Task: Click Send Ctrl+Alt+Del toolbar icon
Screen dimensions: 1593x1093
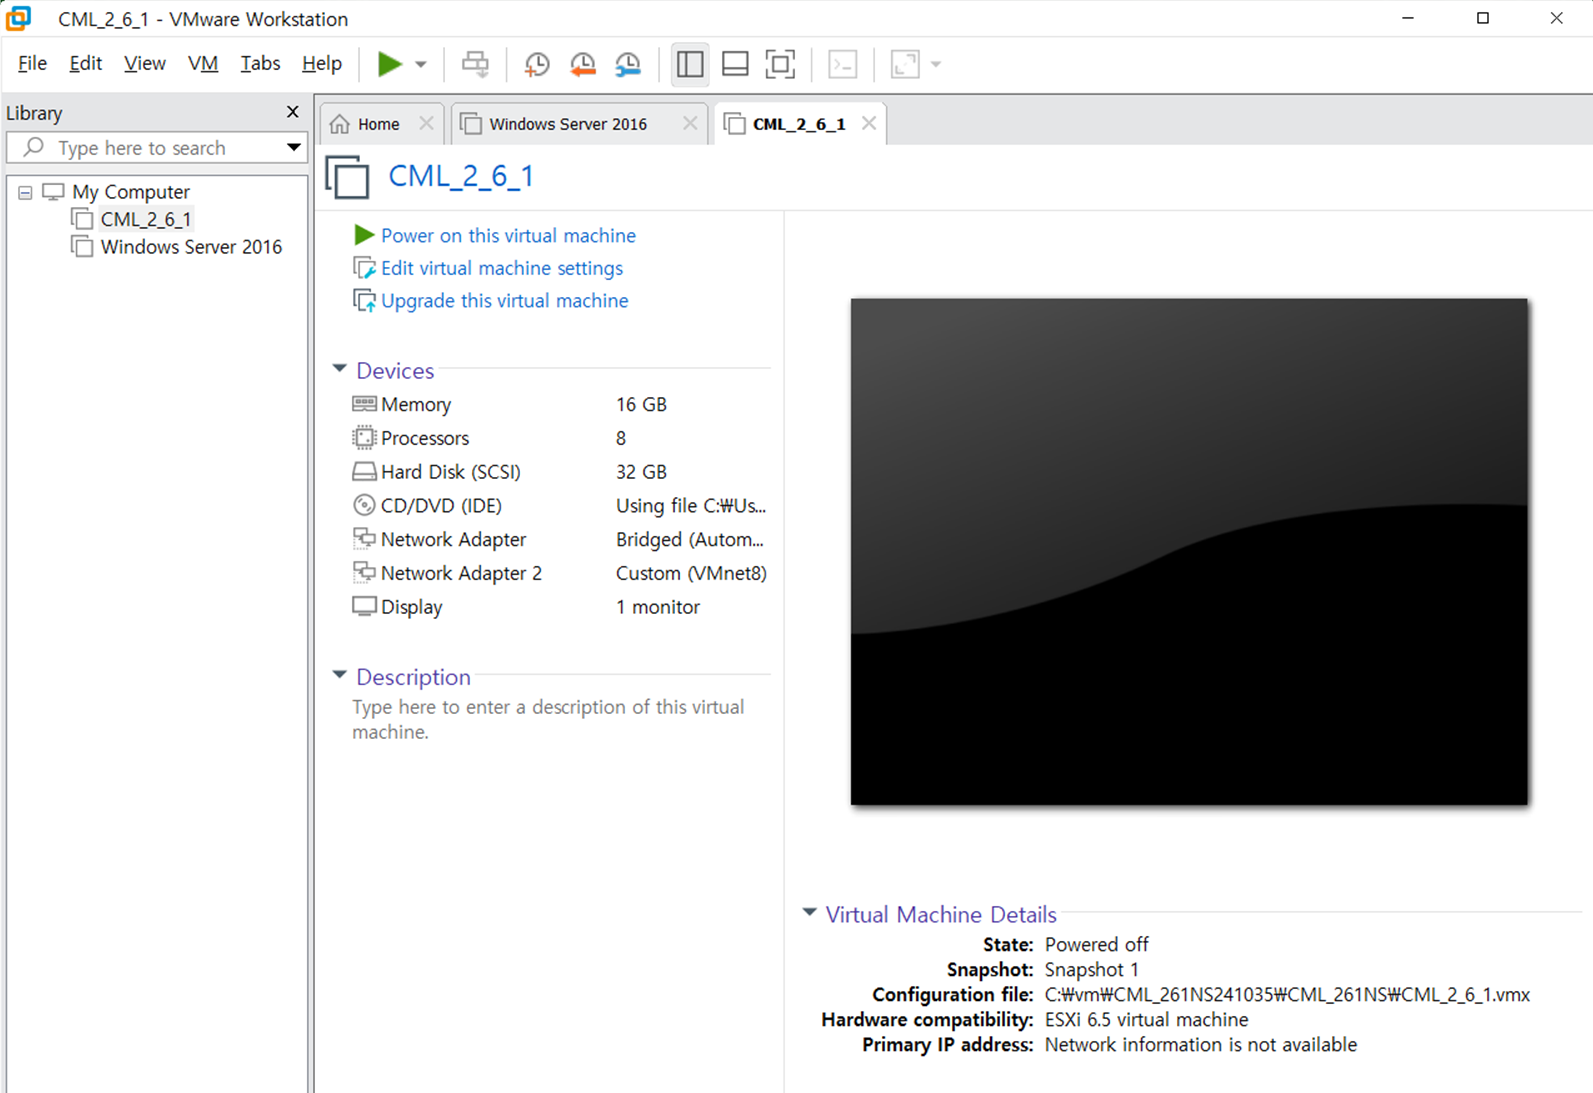Action: [x=475, y=64]
